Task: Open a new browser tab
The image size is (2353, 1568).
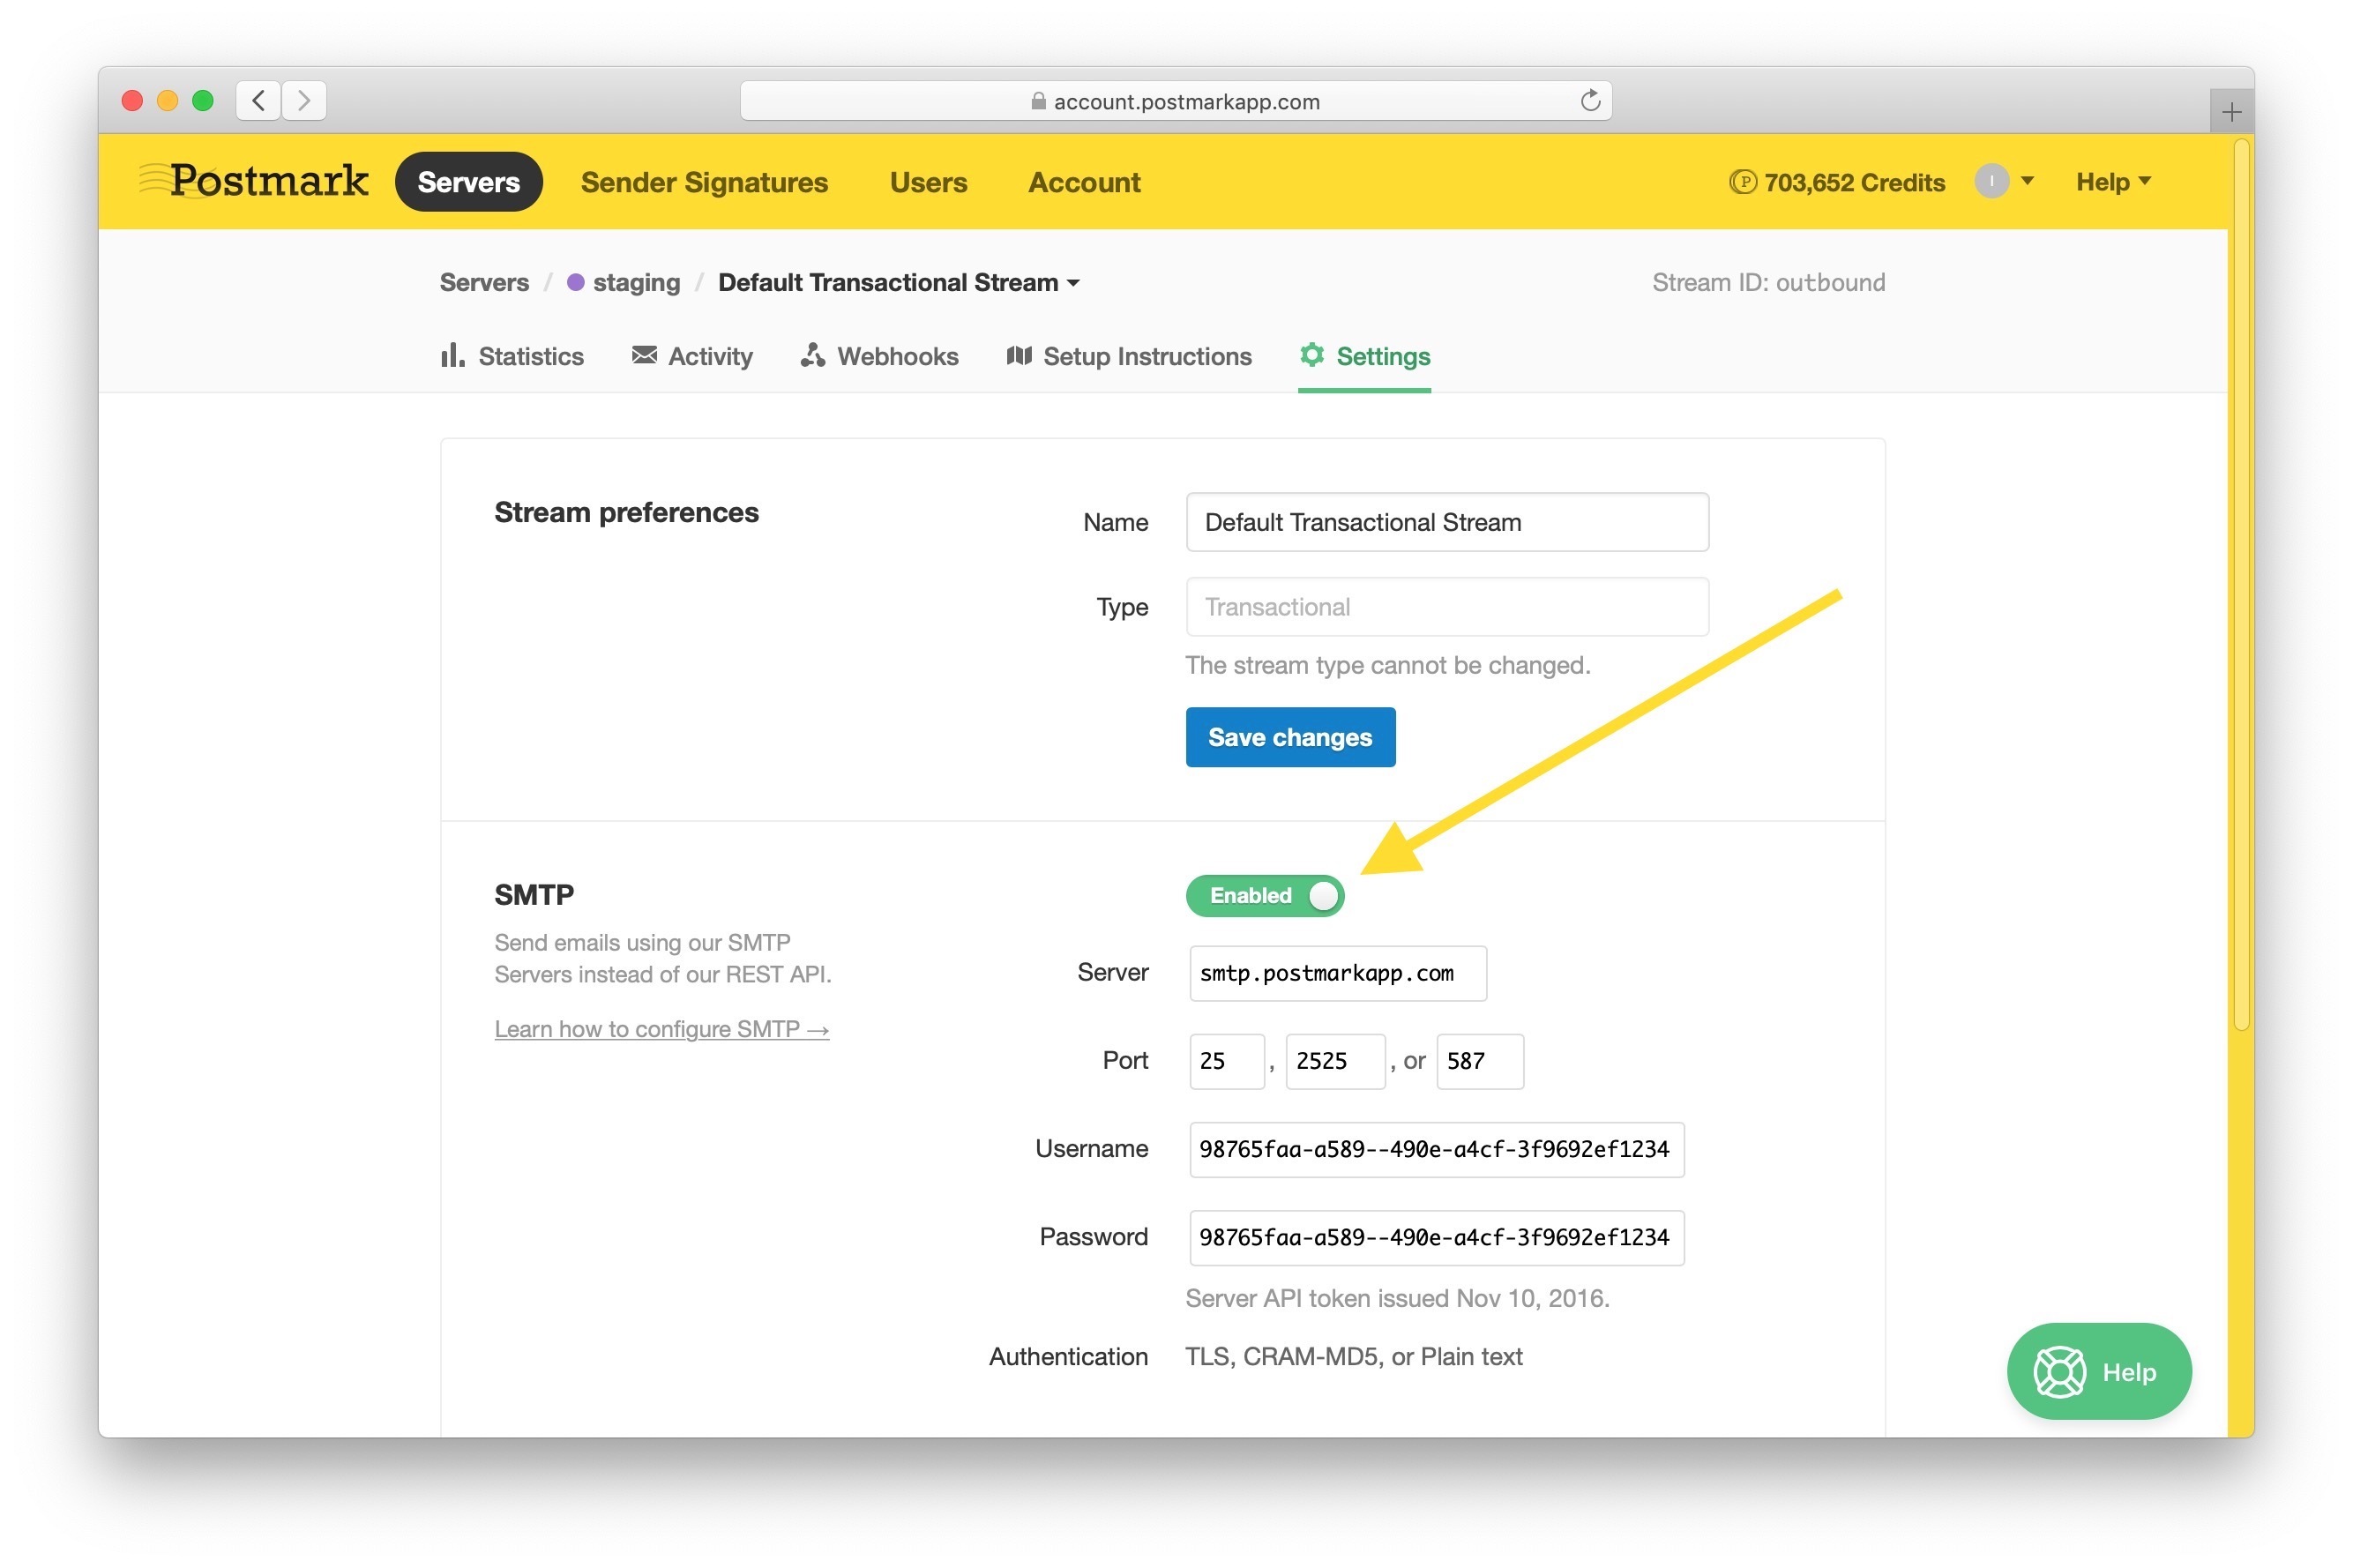Action: (x=2230, y=112)
